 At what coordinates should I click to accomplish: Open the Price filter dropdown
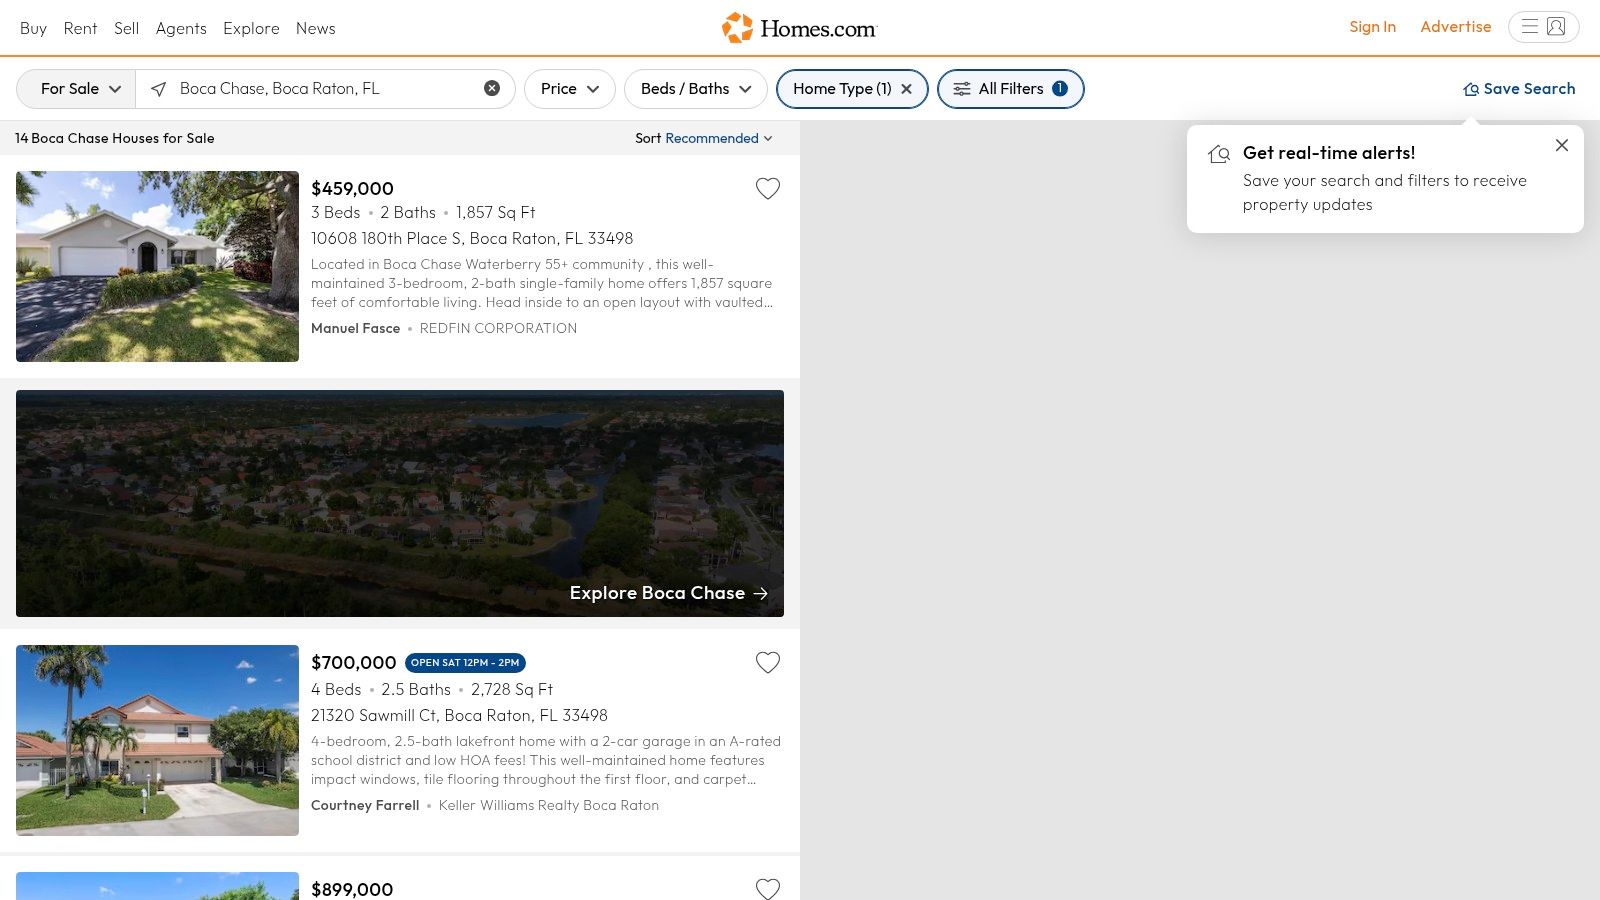coord(570,89)
